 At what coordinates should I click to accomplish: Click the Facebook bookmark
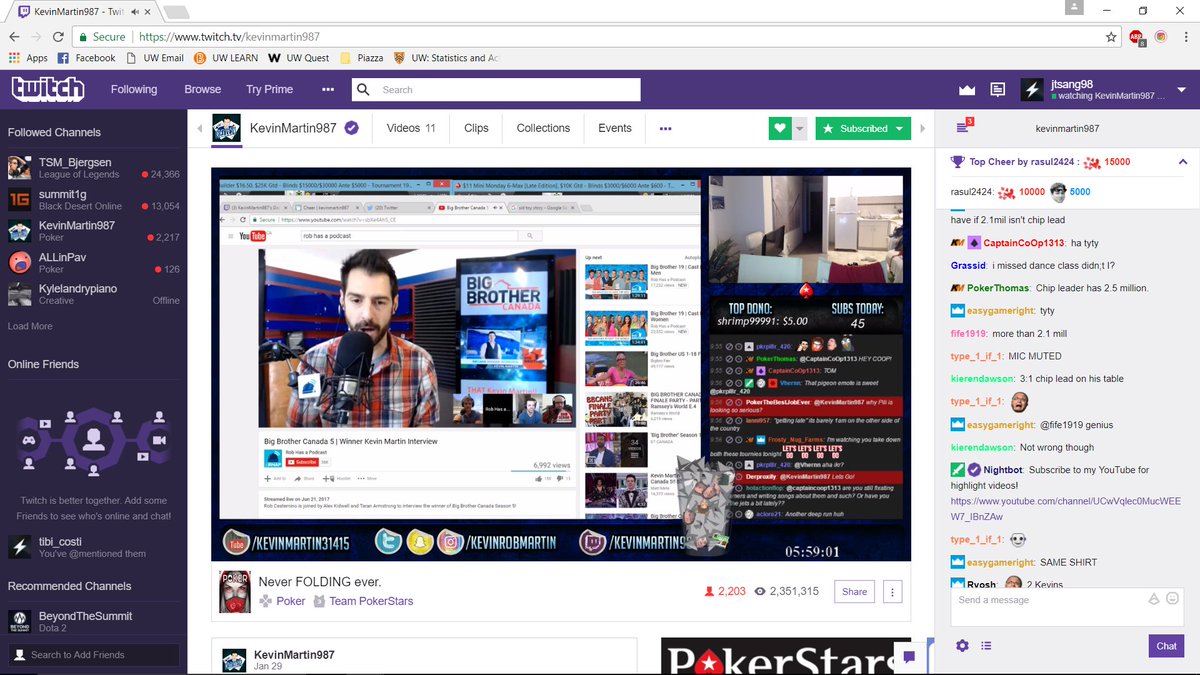tap(87, 58)
